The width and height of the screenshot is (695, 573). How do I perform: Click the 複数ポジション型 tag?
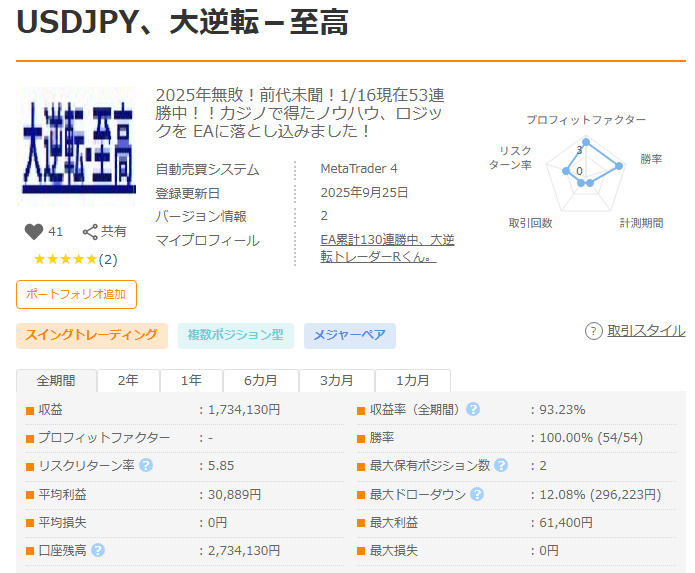coord(236,335)
